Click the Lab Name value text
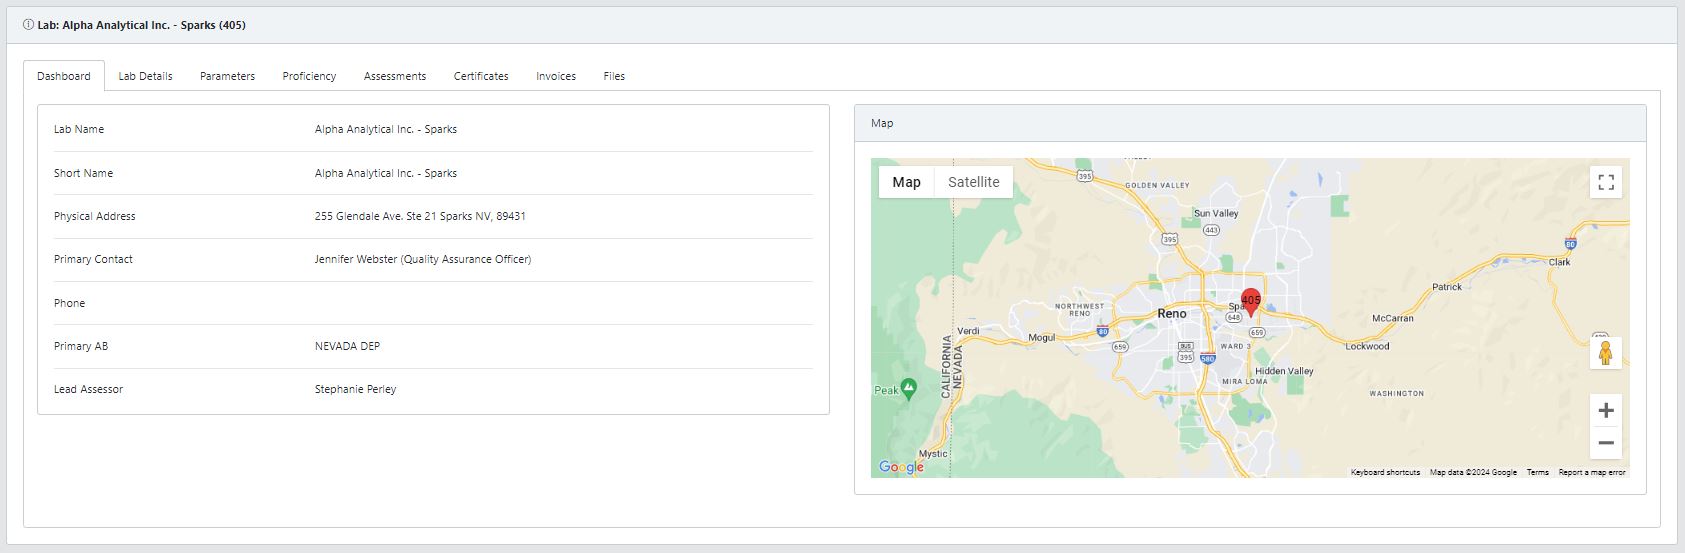This screenshot has width=1685, height=553. point(386,129)
